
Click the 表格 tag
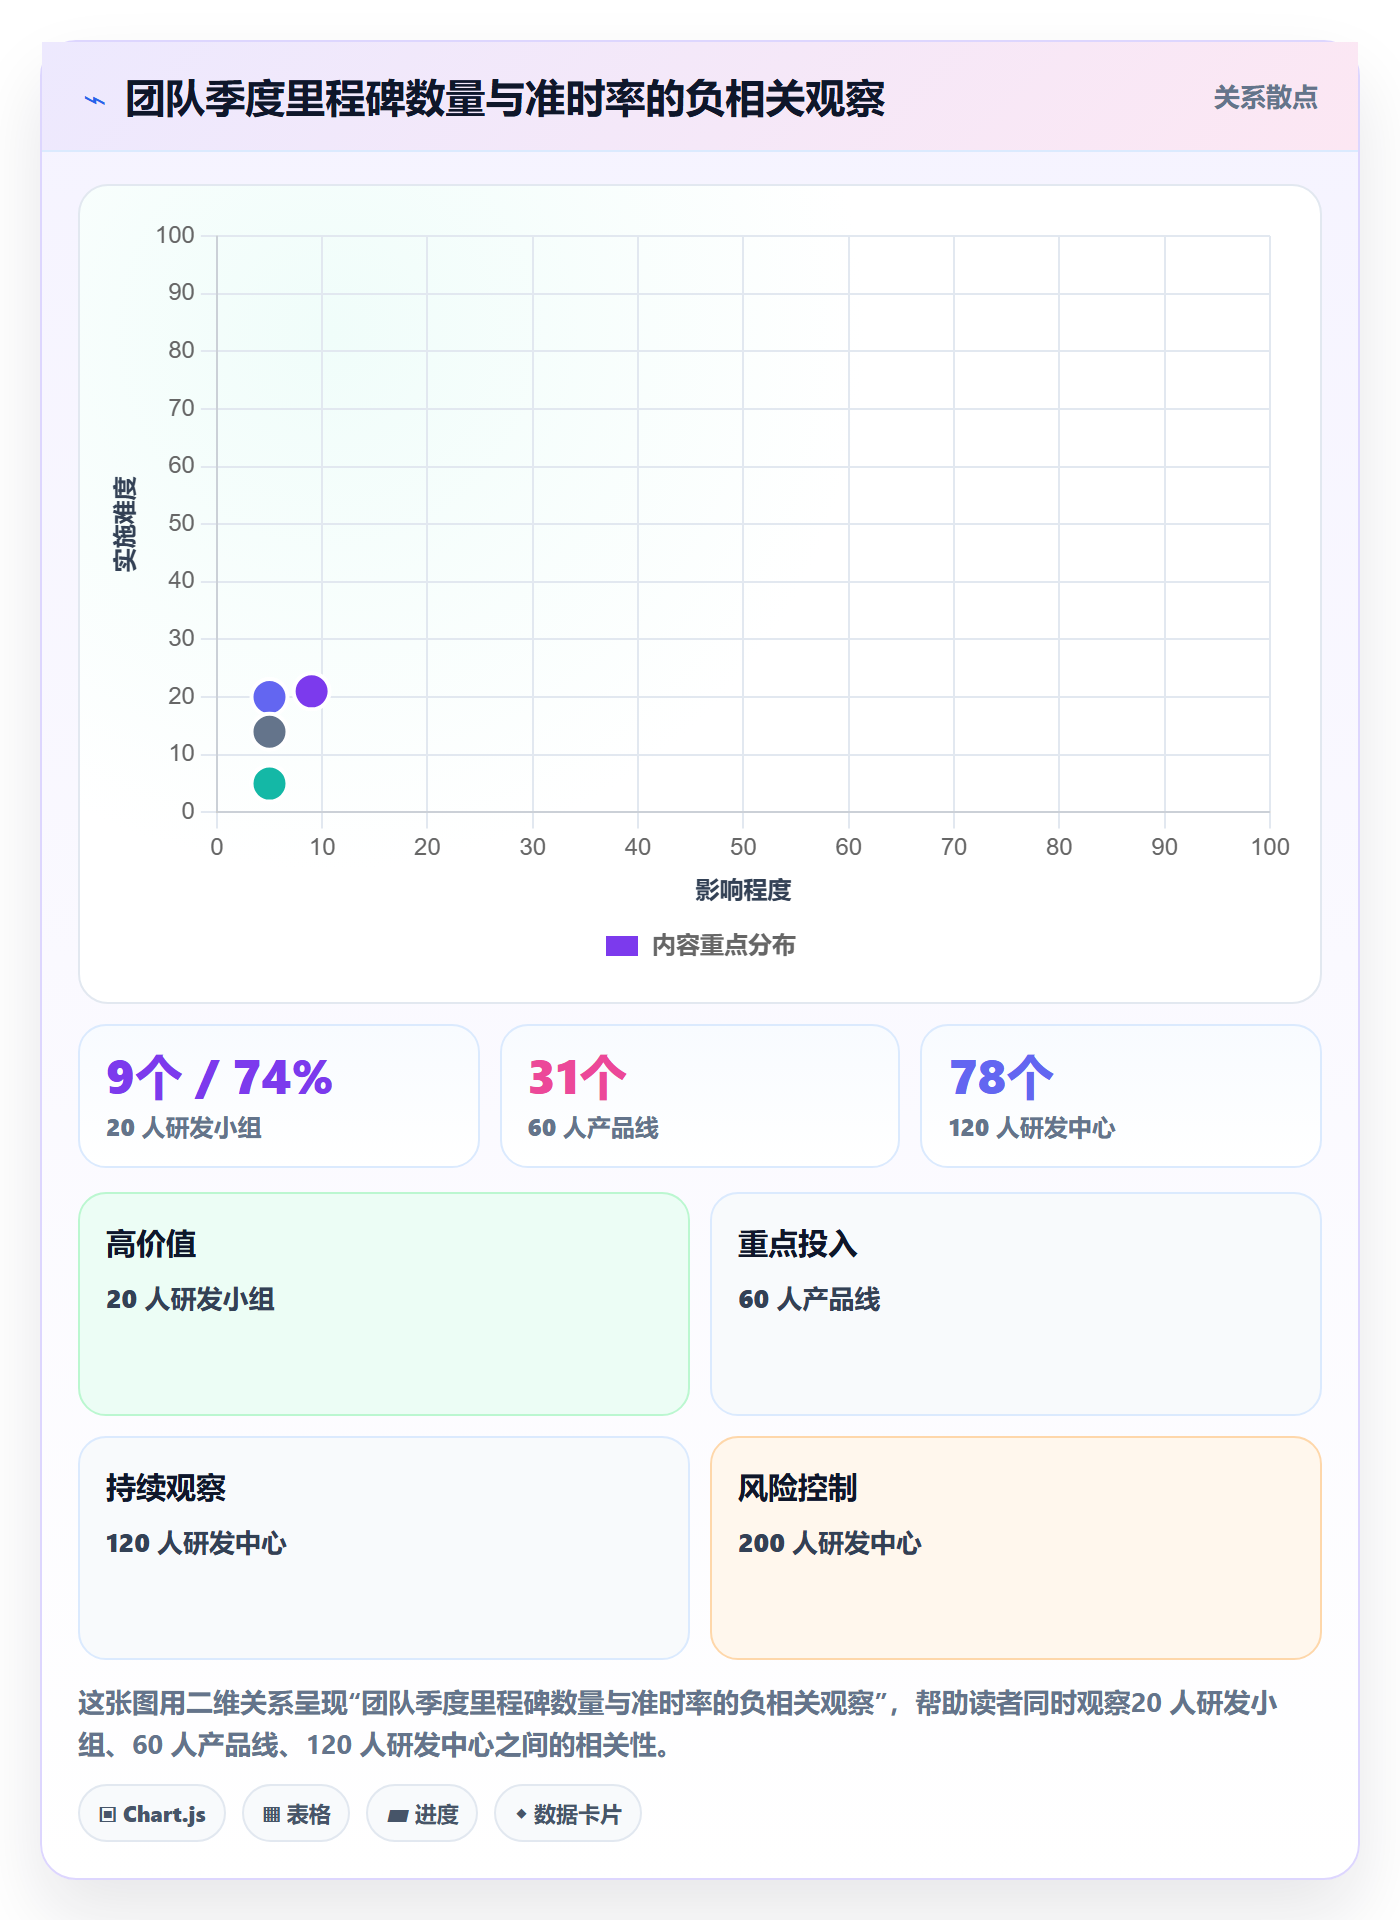point(296,1814)
